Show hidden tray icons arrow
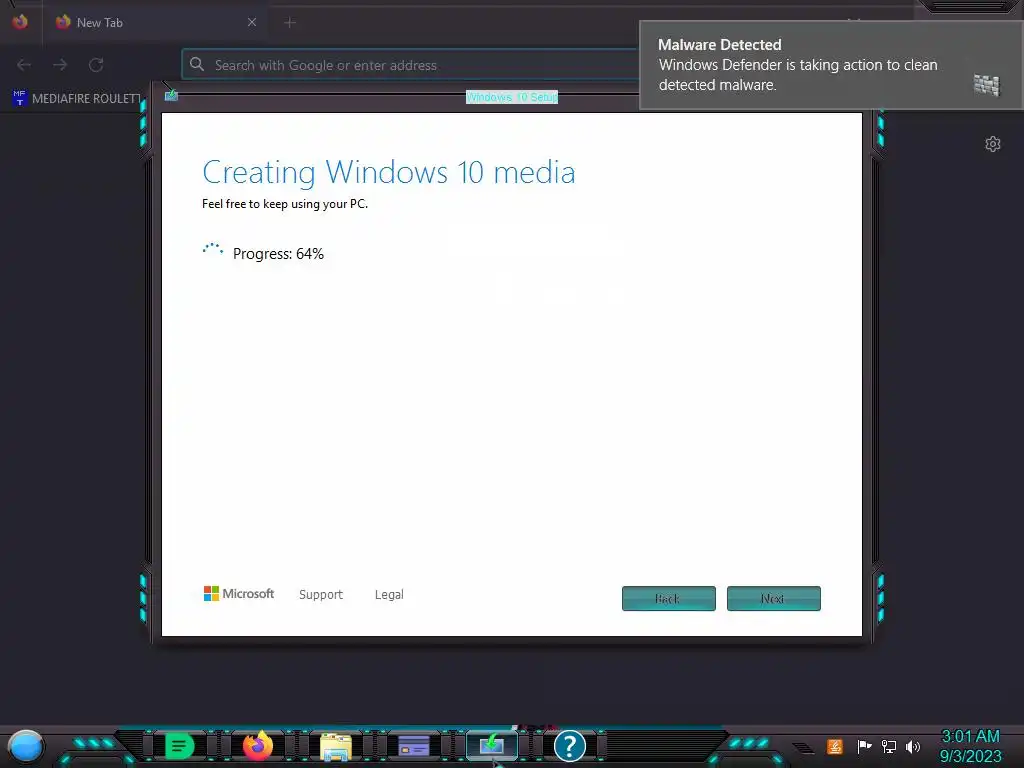This screenshot has height=768, width=1024. pos(804,748)
